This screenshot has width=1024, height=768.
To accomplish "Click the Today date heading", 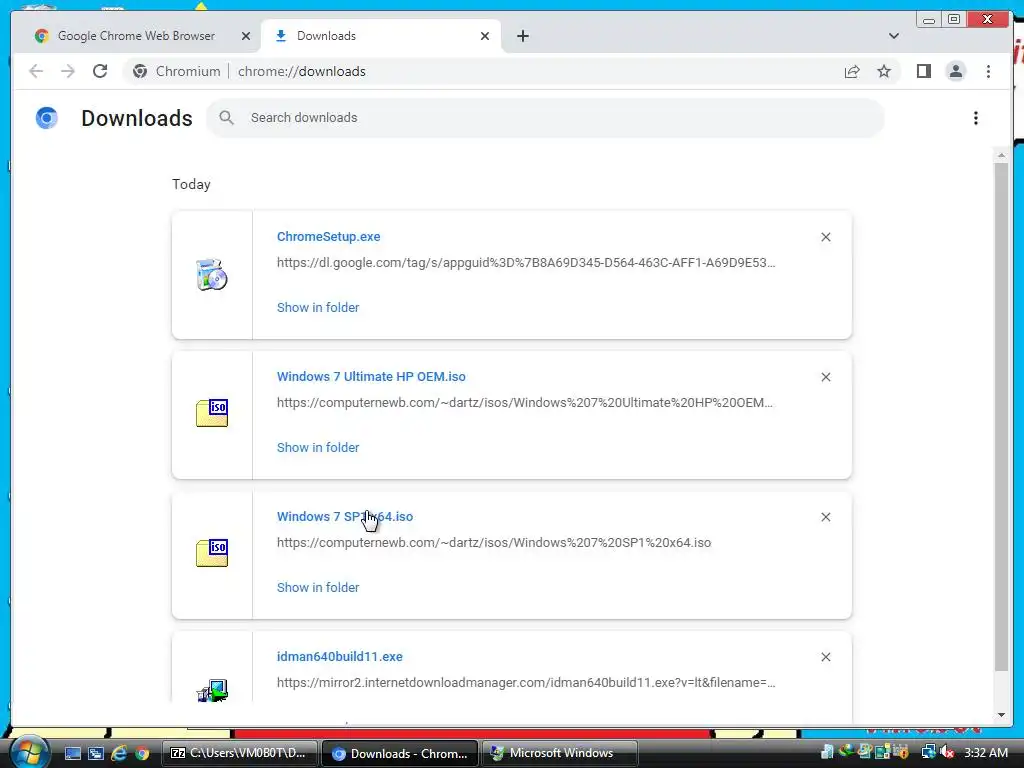I will click(x=191, y=184).
